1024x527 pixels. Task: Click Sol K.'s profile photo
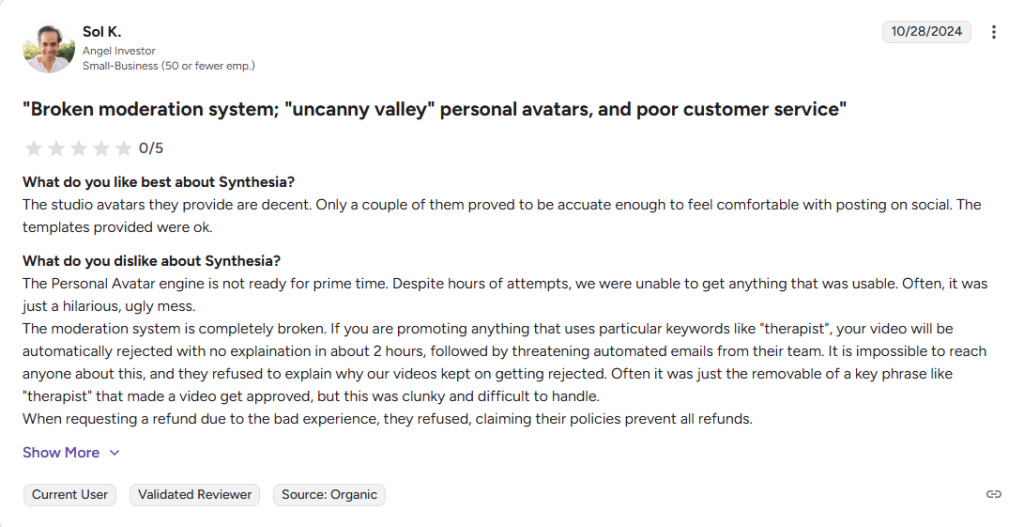[49, 48]
